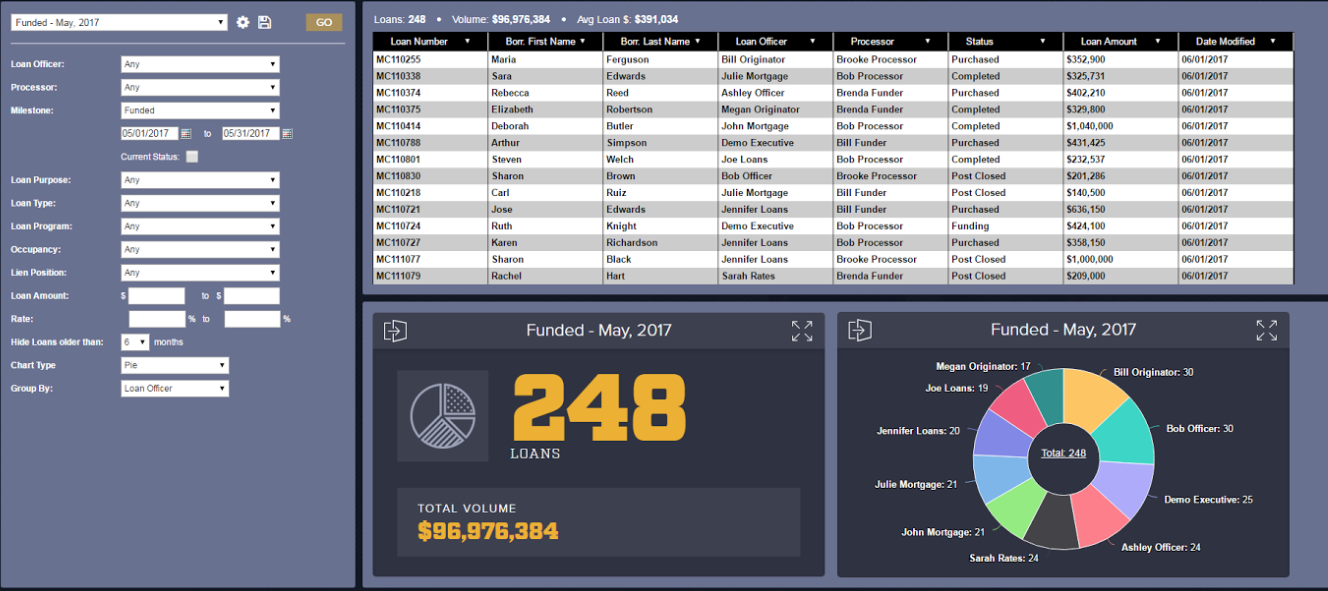Select loan number MC110414 cell
This screenshot has width=1328, height=591.
(x=430, y=126)
